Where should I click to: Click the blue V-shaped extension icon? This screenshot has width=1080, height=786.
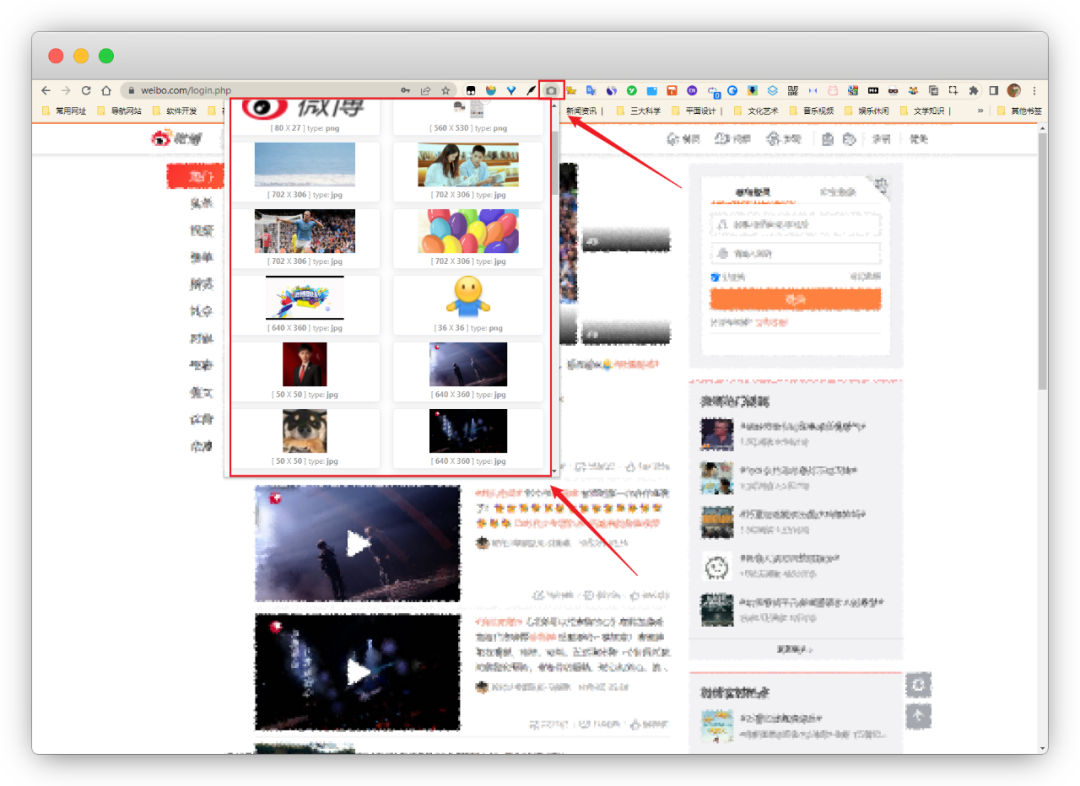511,90
